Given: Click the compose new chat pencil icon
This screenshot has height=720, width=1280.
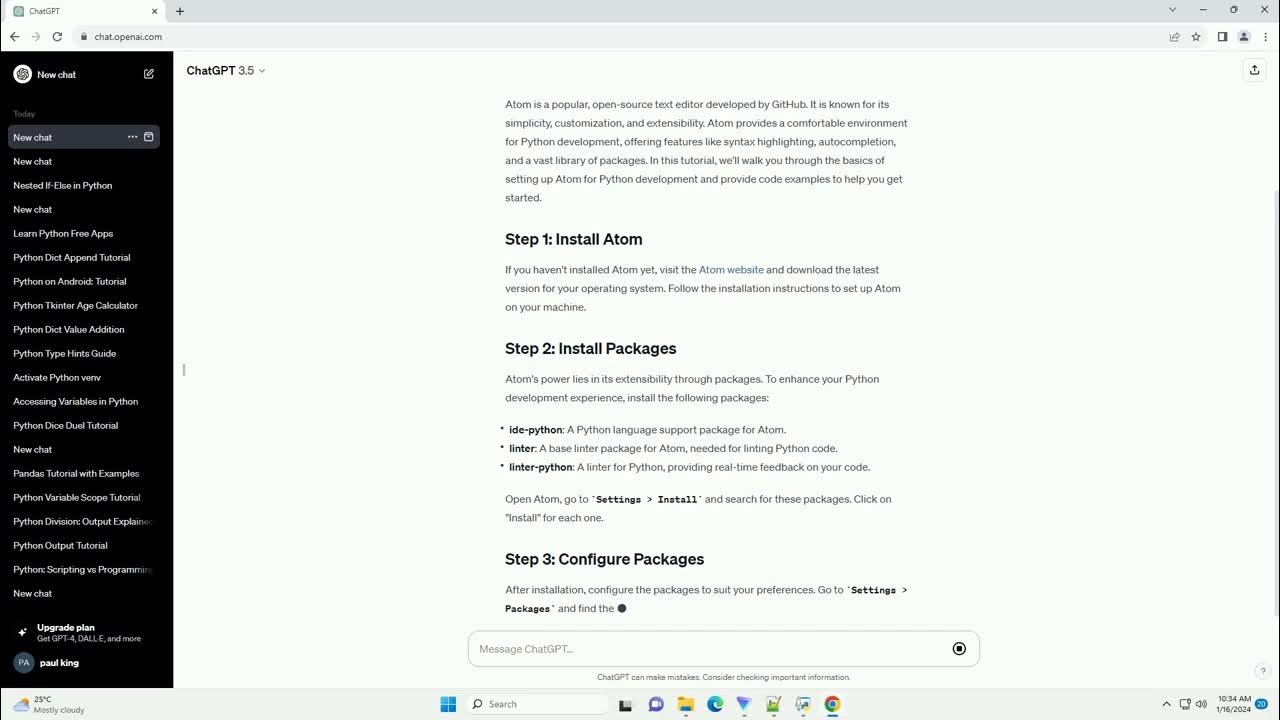Looking at the screenshot, I should point(149,74).
